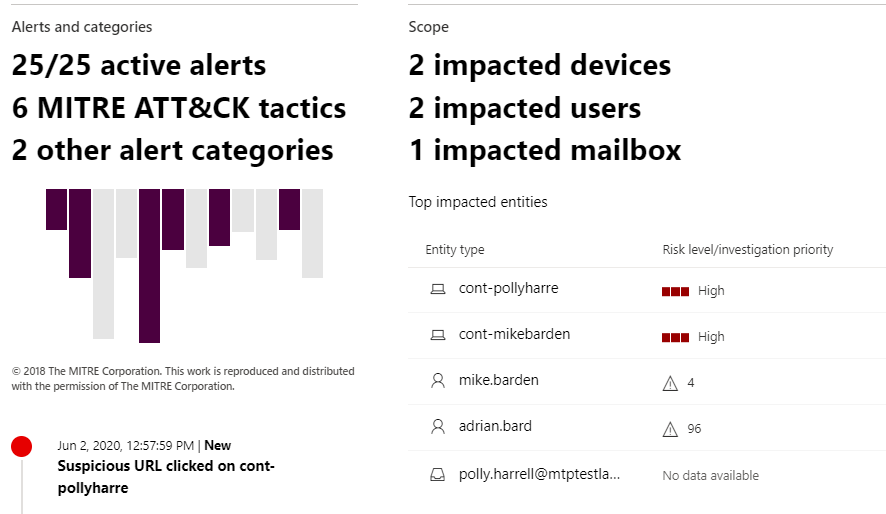Click the laptop icon beside cont-mikebarden

coord(437,335)
